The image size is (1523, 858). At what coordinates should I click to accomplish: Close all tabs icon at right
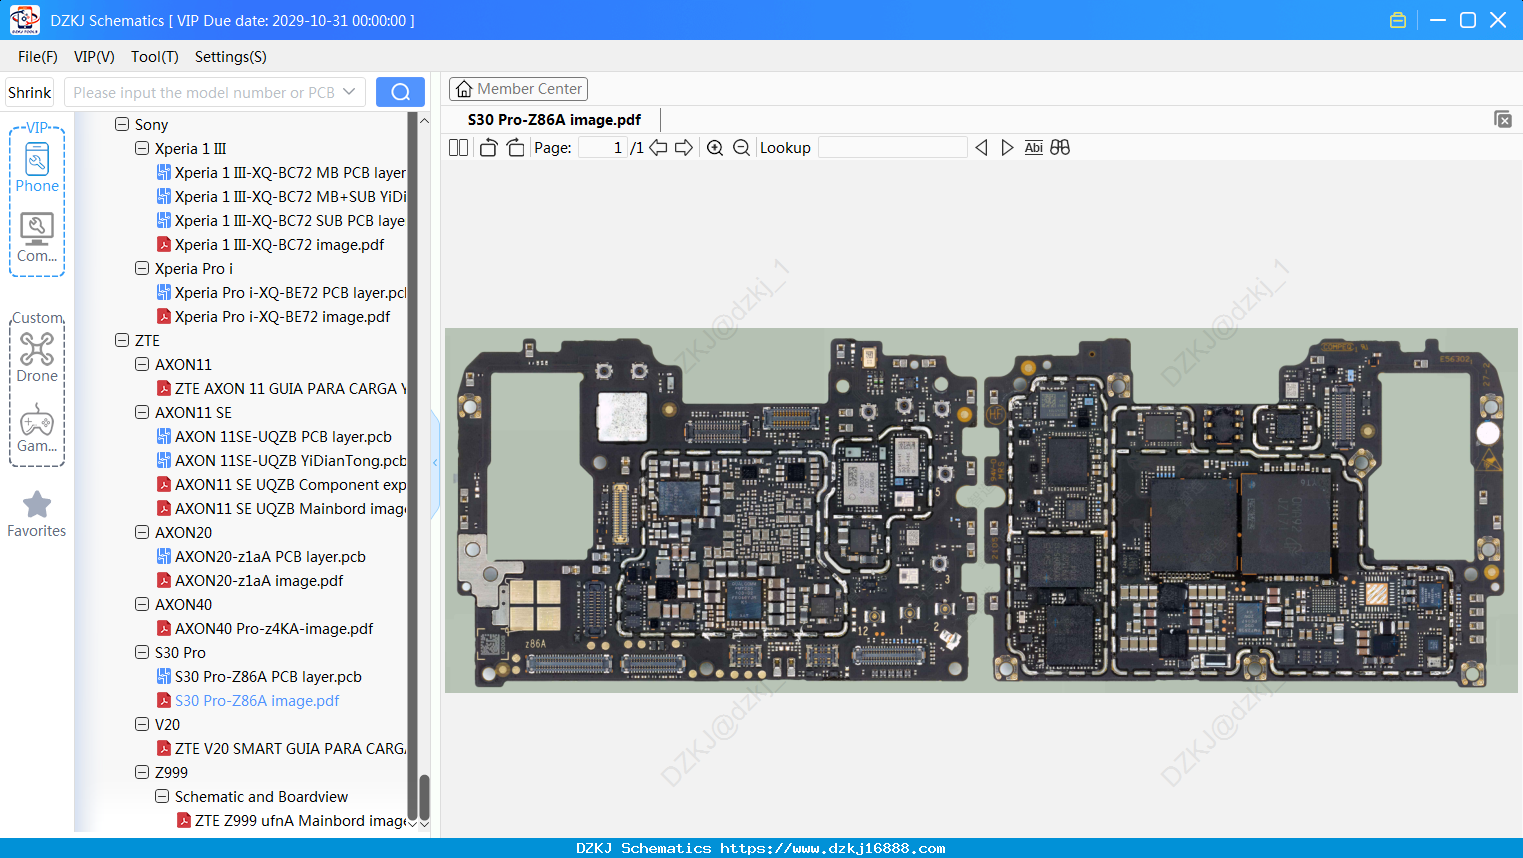(1503, 119)
